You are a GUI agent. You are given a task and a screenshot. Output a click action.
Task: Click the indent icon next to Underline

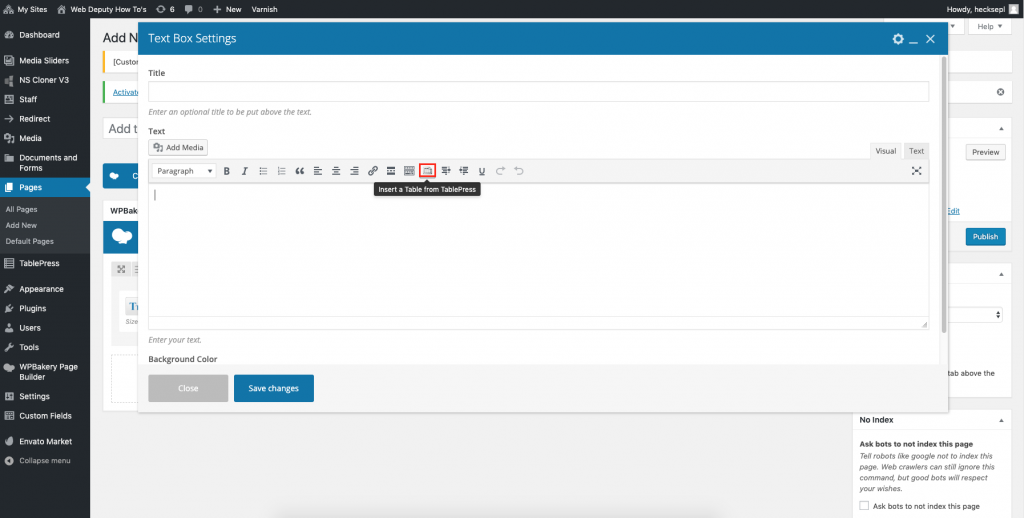click(x=464, y=171)
